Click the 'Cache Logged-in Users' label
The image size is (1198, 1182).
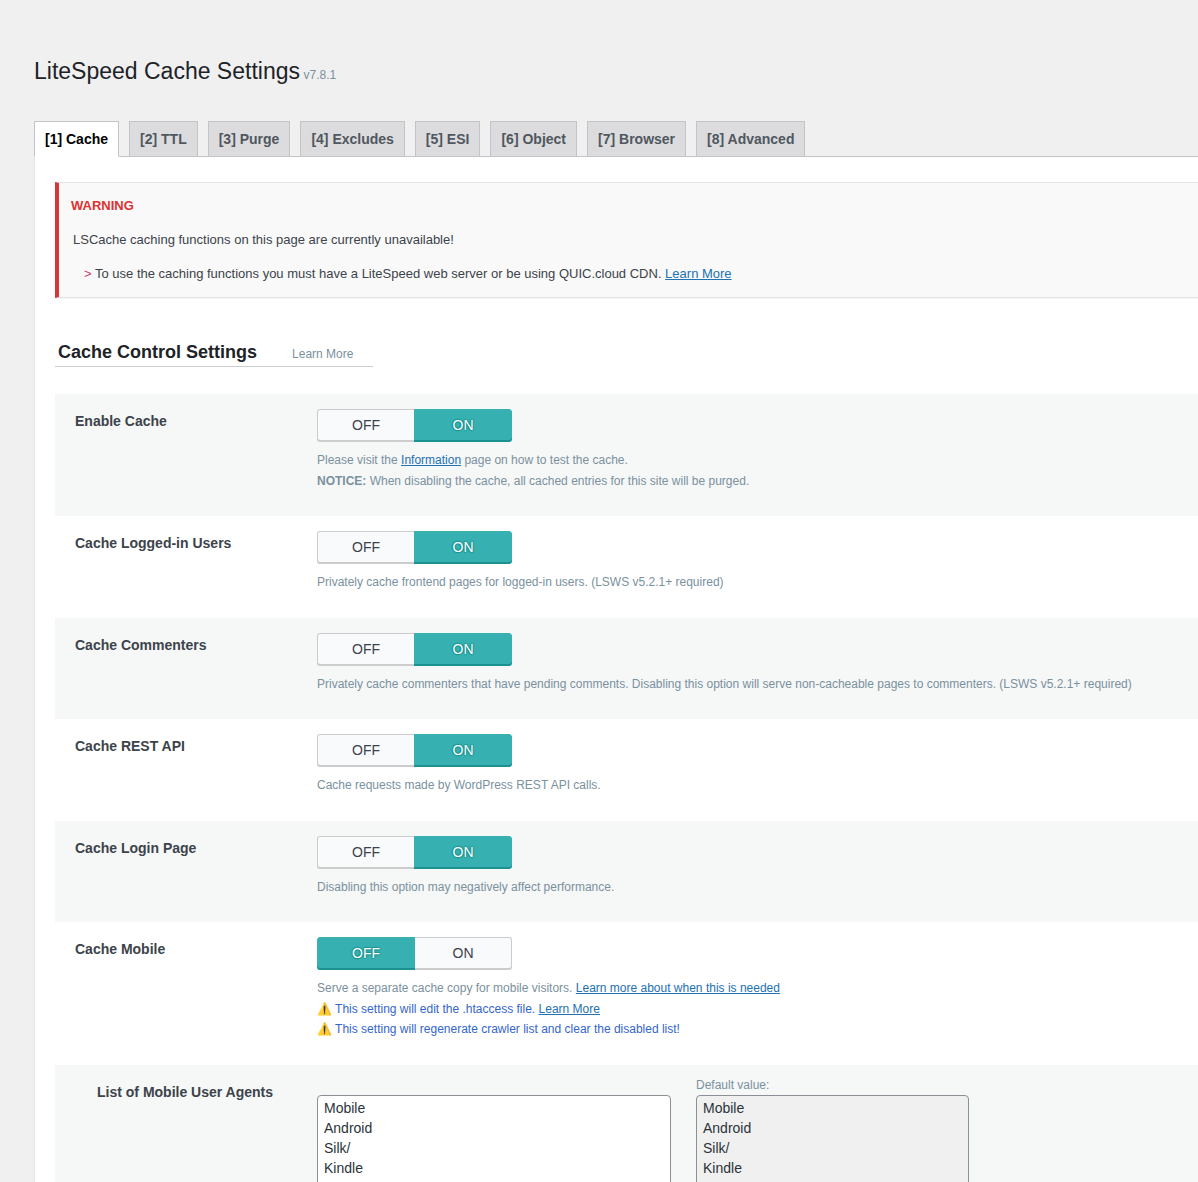coord(153,543)
